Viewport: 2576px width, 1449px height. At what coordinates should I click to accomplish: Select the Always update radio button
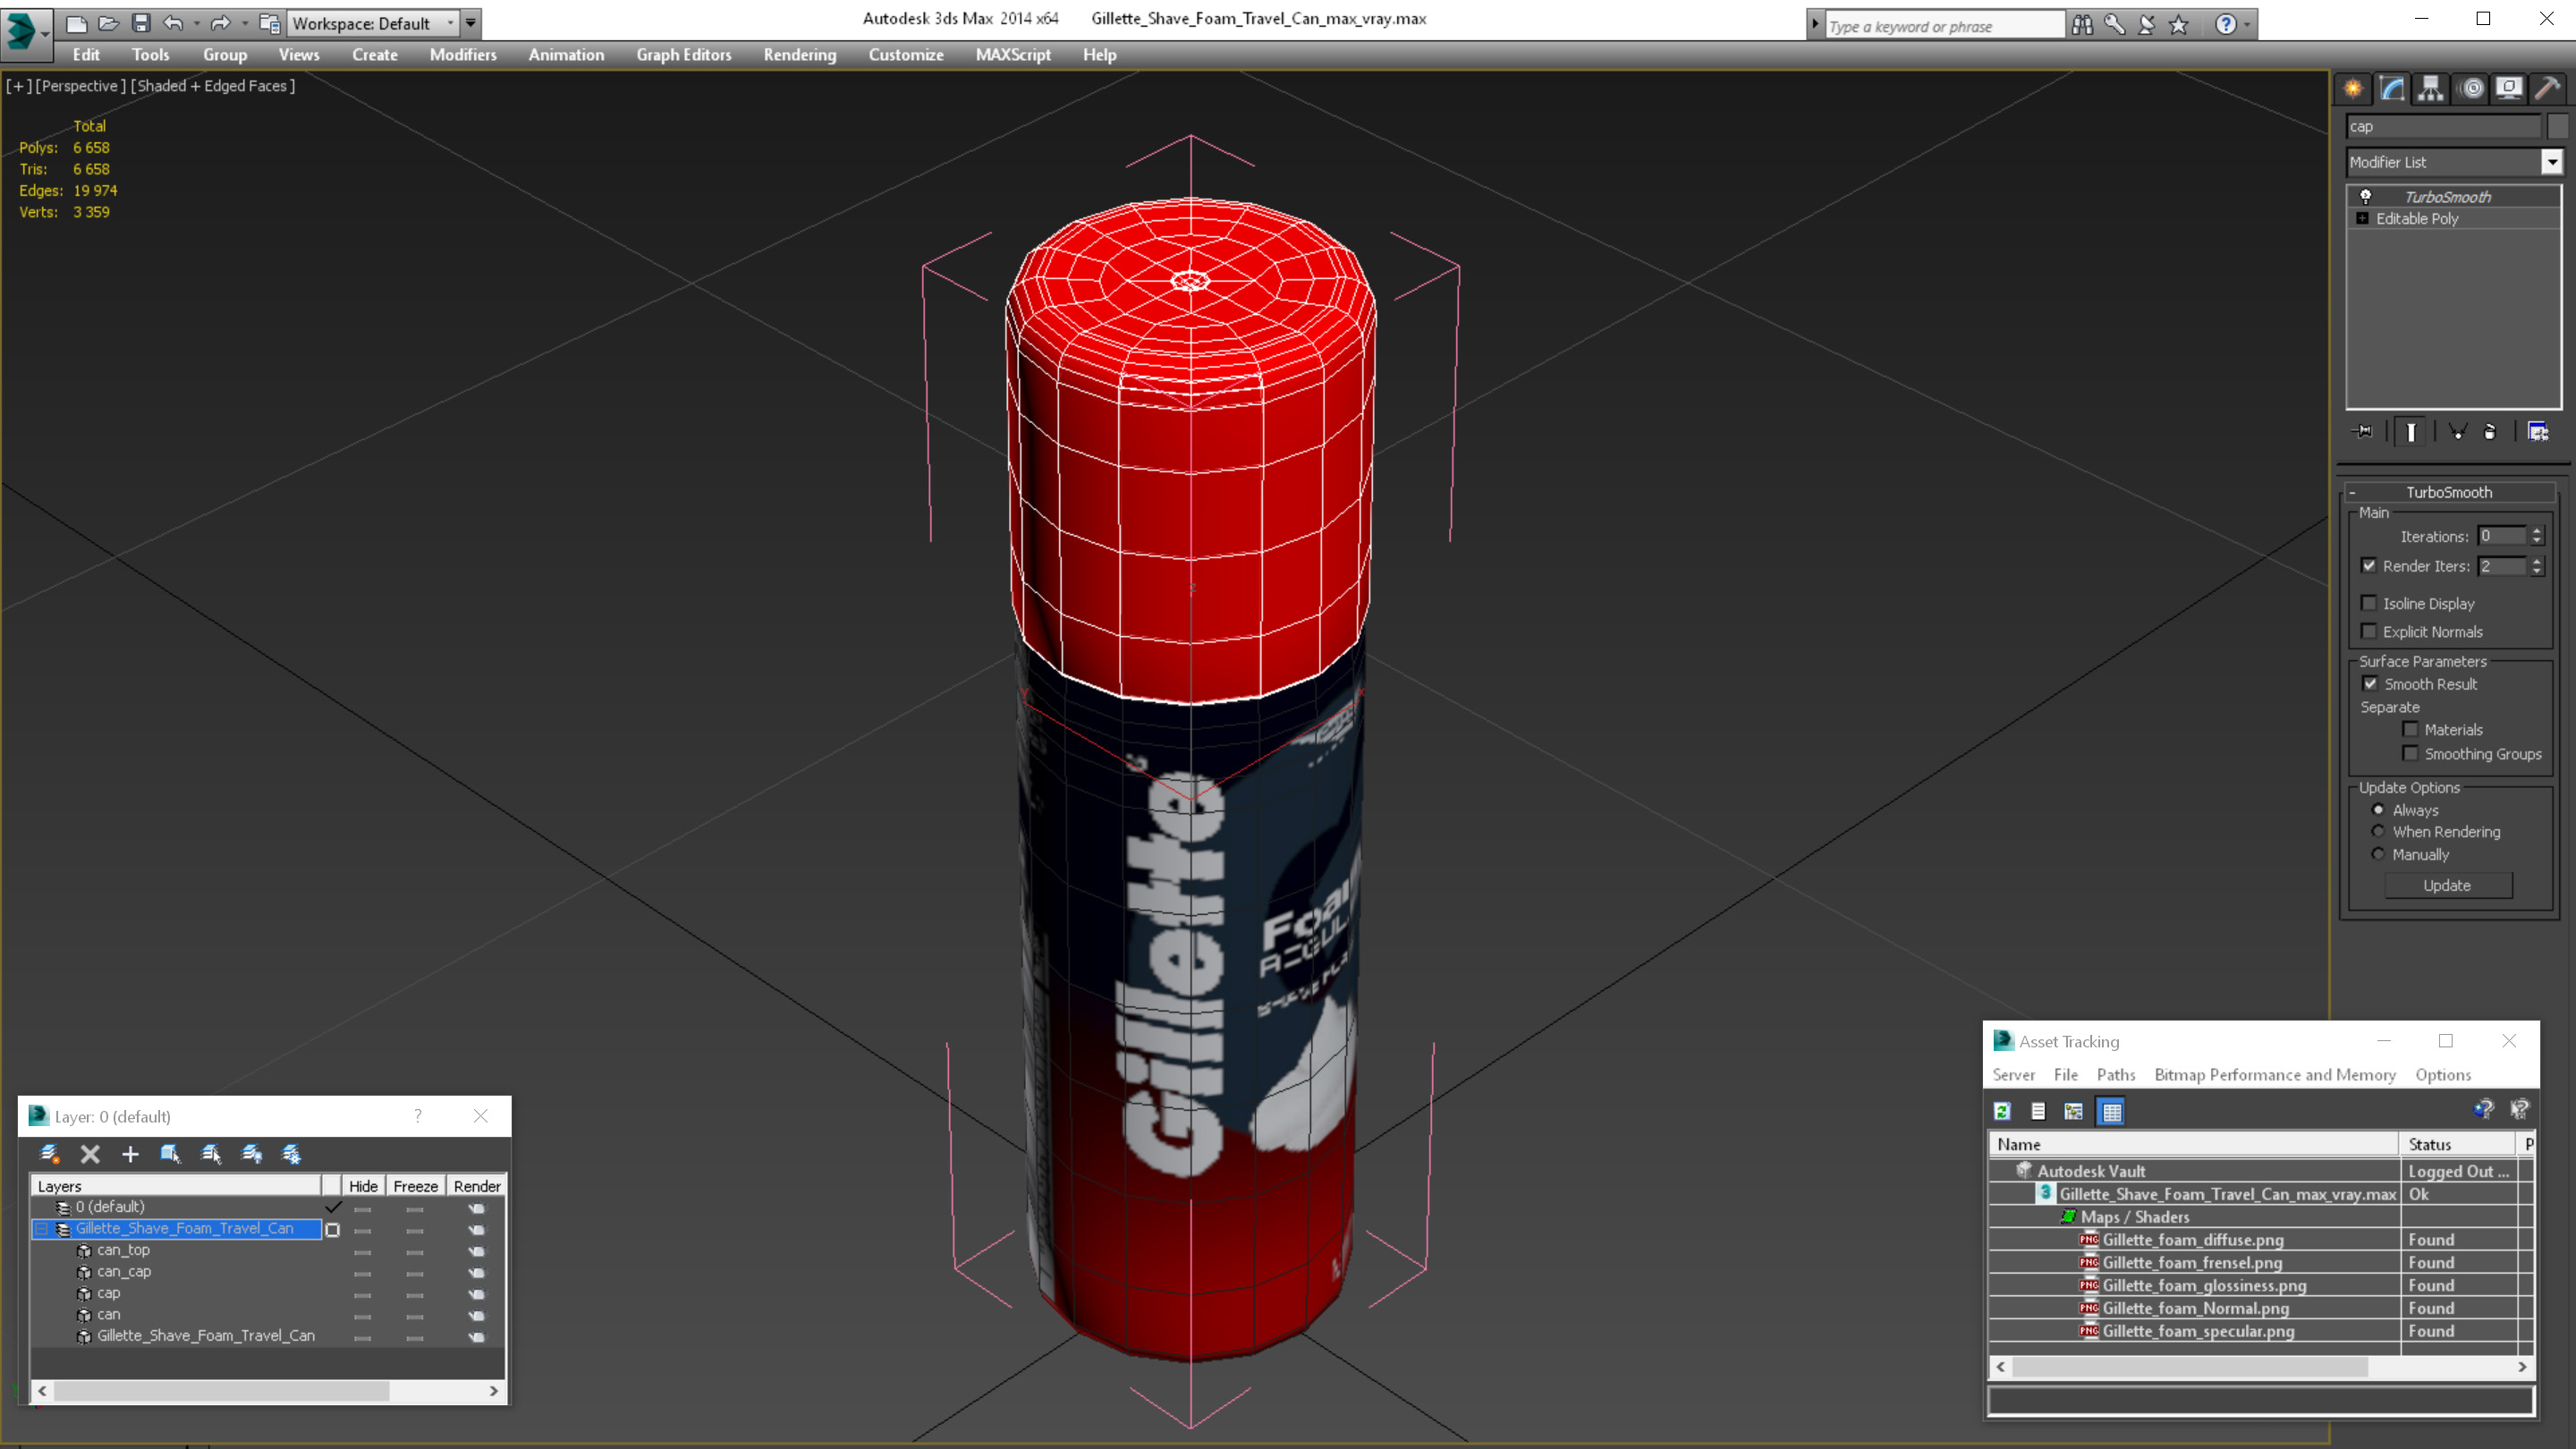pos(2379,810)
